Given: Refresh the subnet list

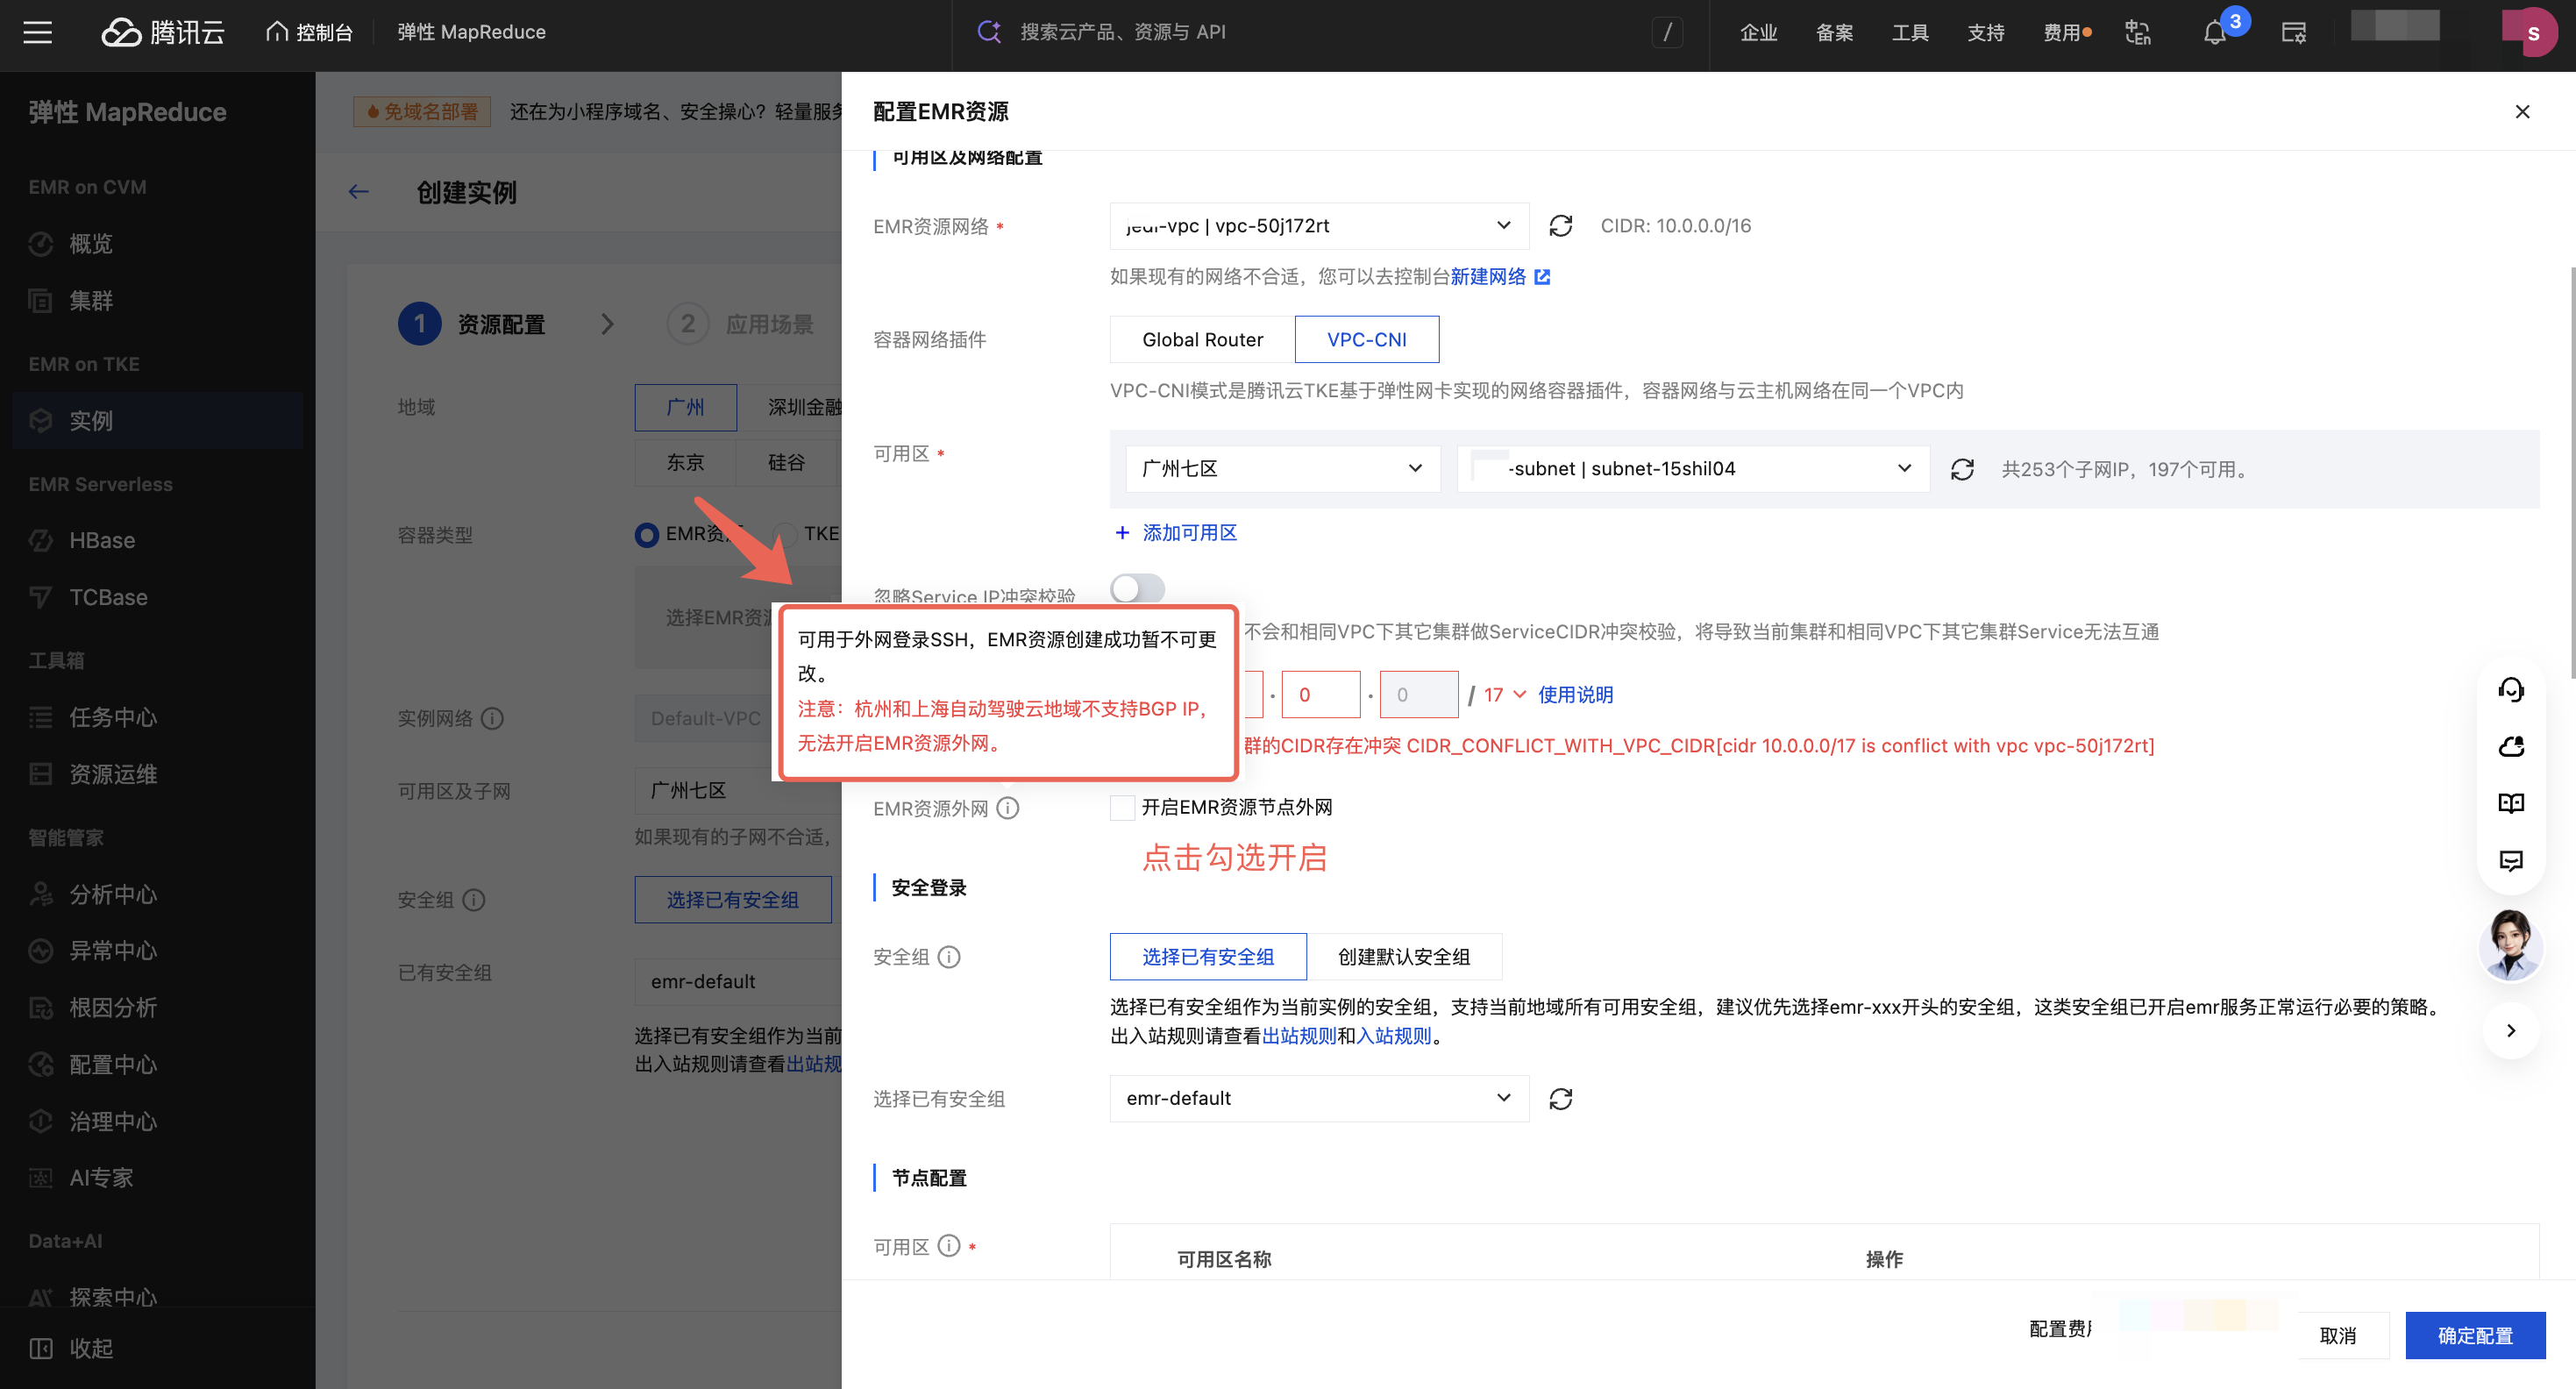Looking at the screenshot, I should [1962, 469].
